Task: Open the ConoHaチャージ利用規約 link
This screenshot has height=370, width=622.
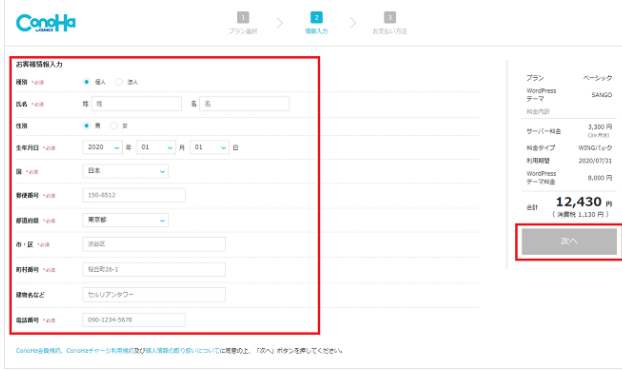Action: coord(100,351)
